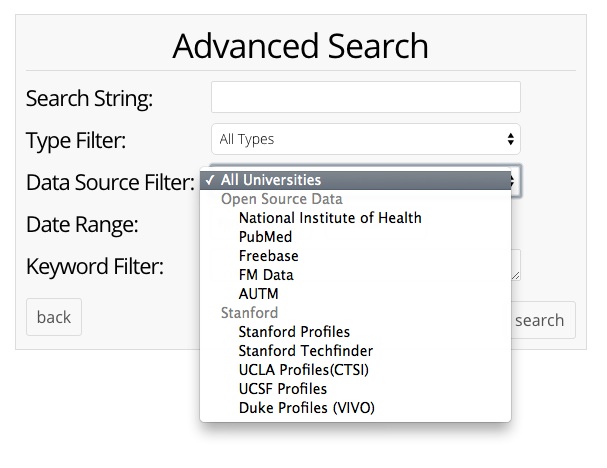This screenshot has height=468, width=607.
Task: Choose Stanford Techfinder option
Action: (x=305, y=351)
